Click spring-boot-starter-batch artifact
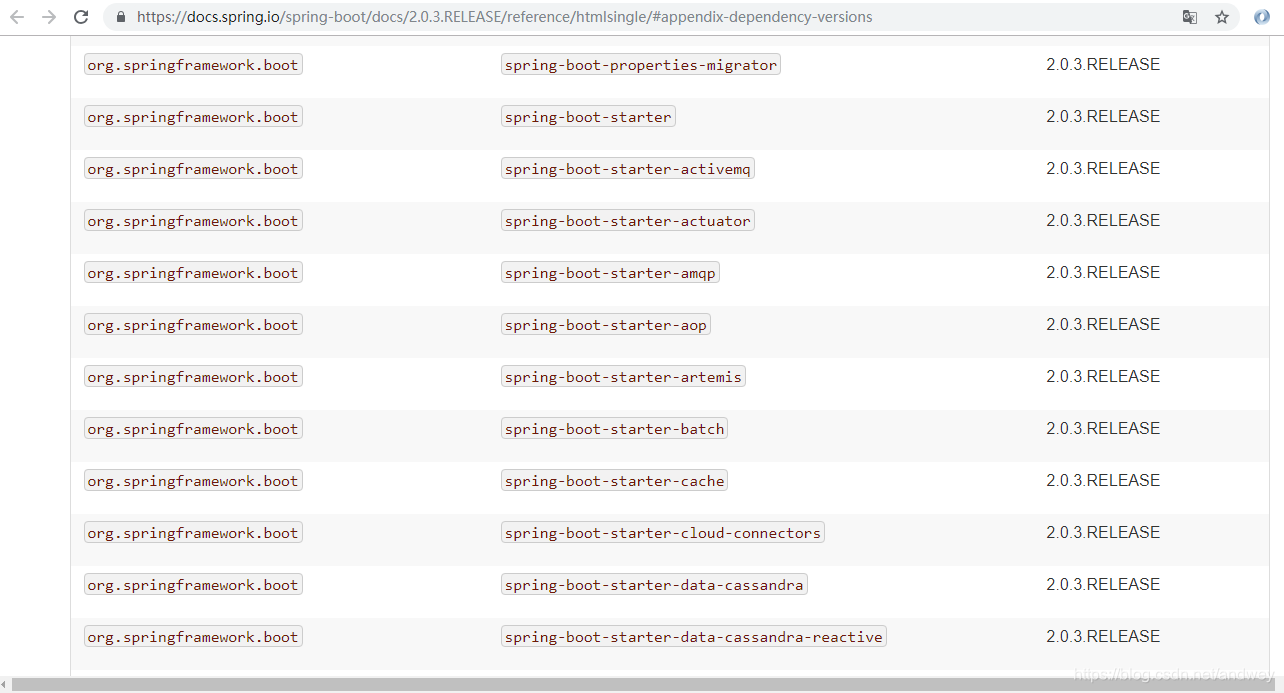Screen dimensions: 1284x693 pyautogui.click(x=614, y=429)
